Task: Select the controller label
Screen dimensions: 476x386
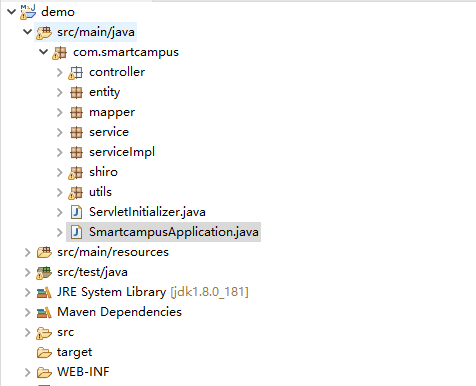Action: [117, 72]
